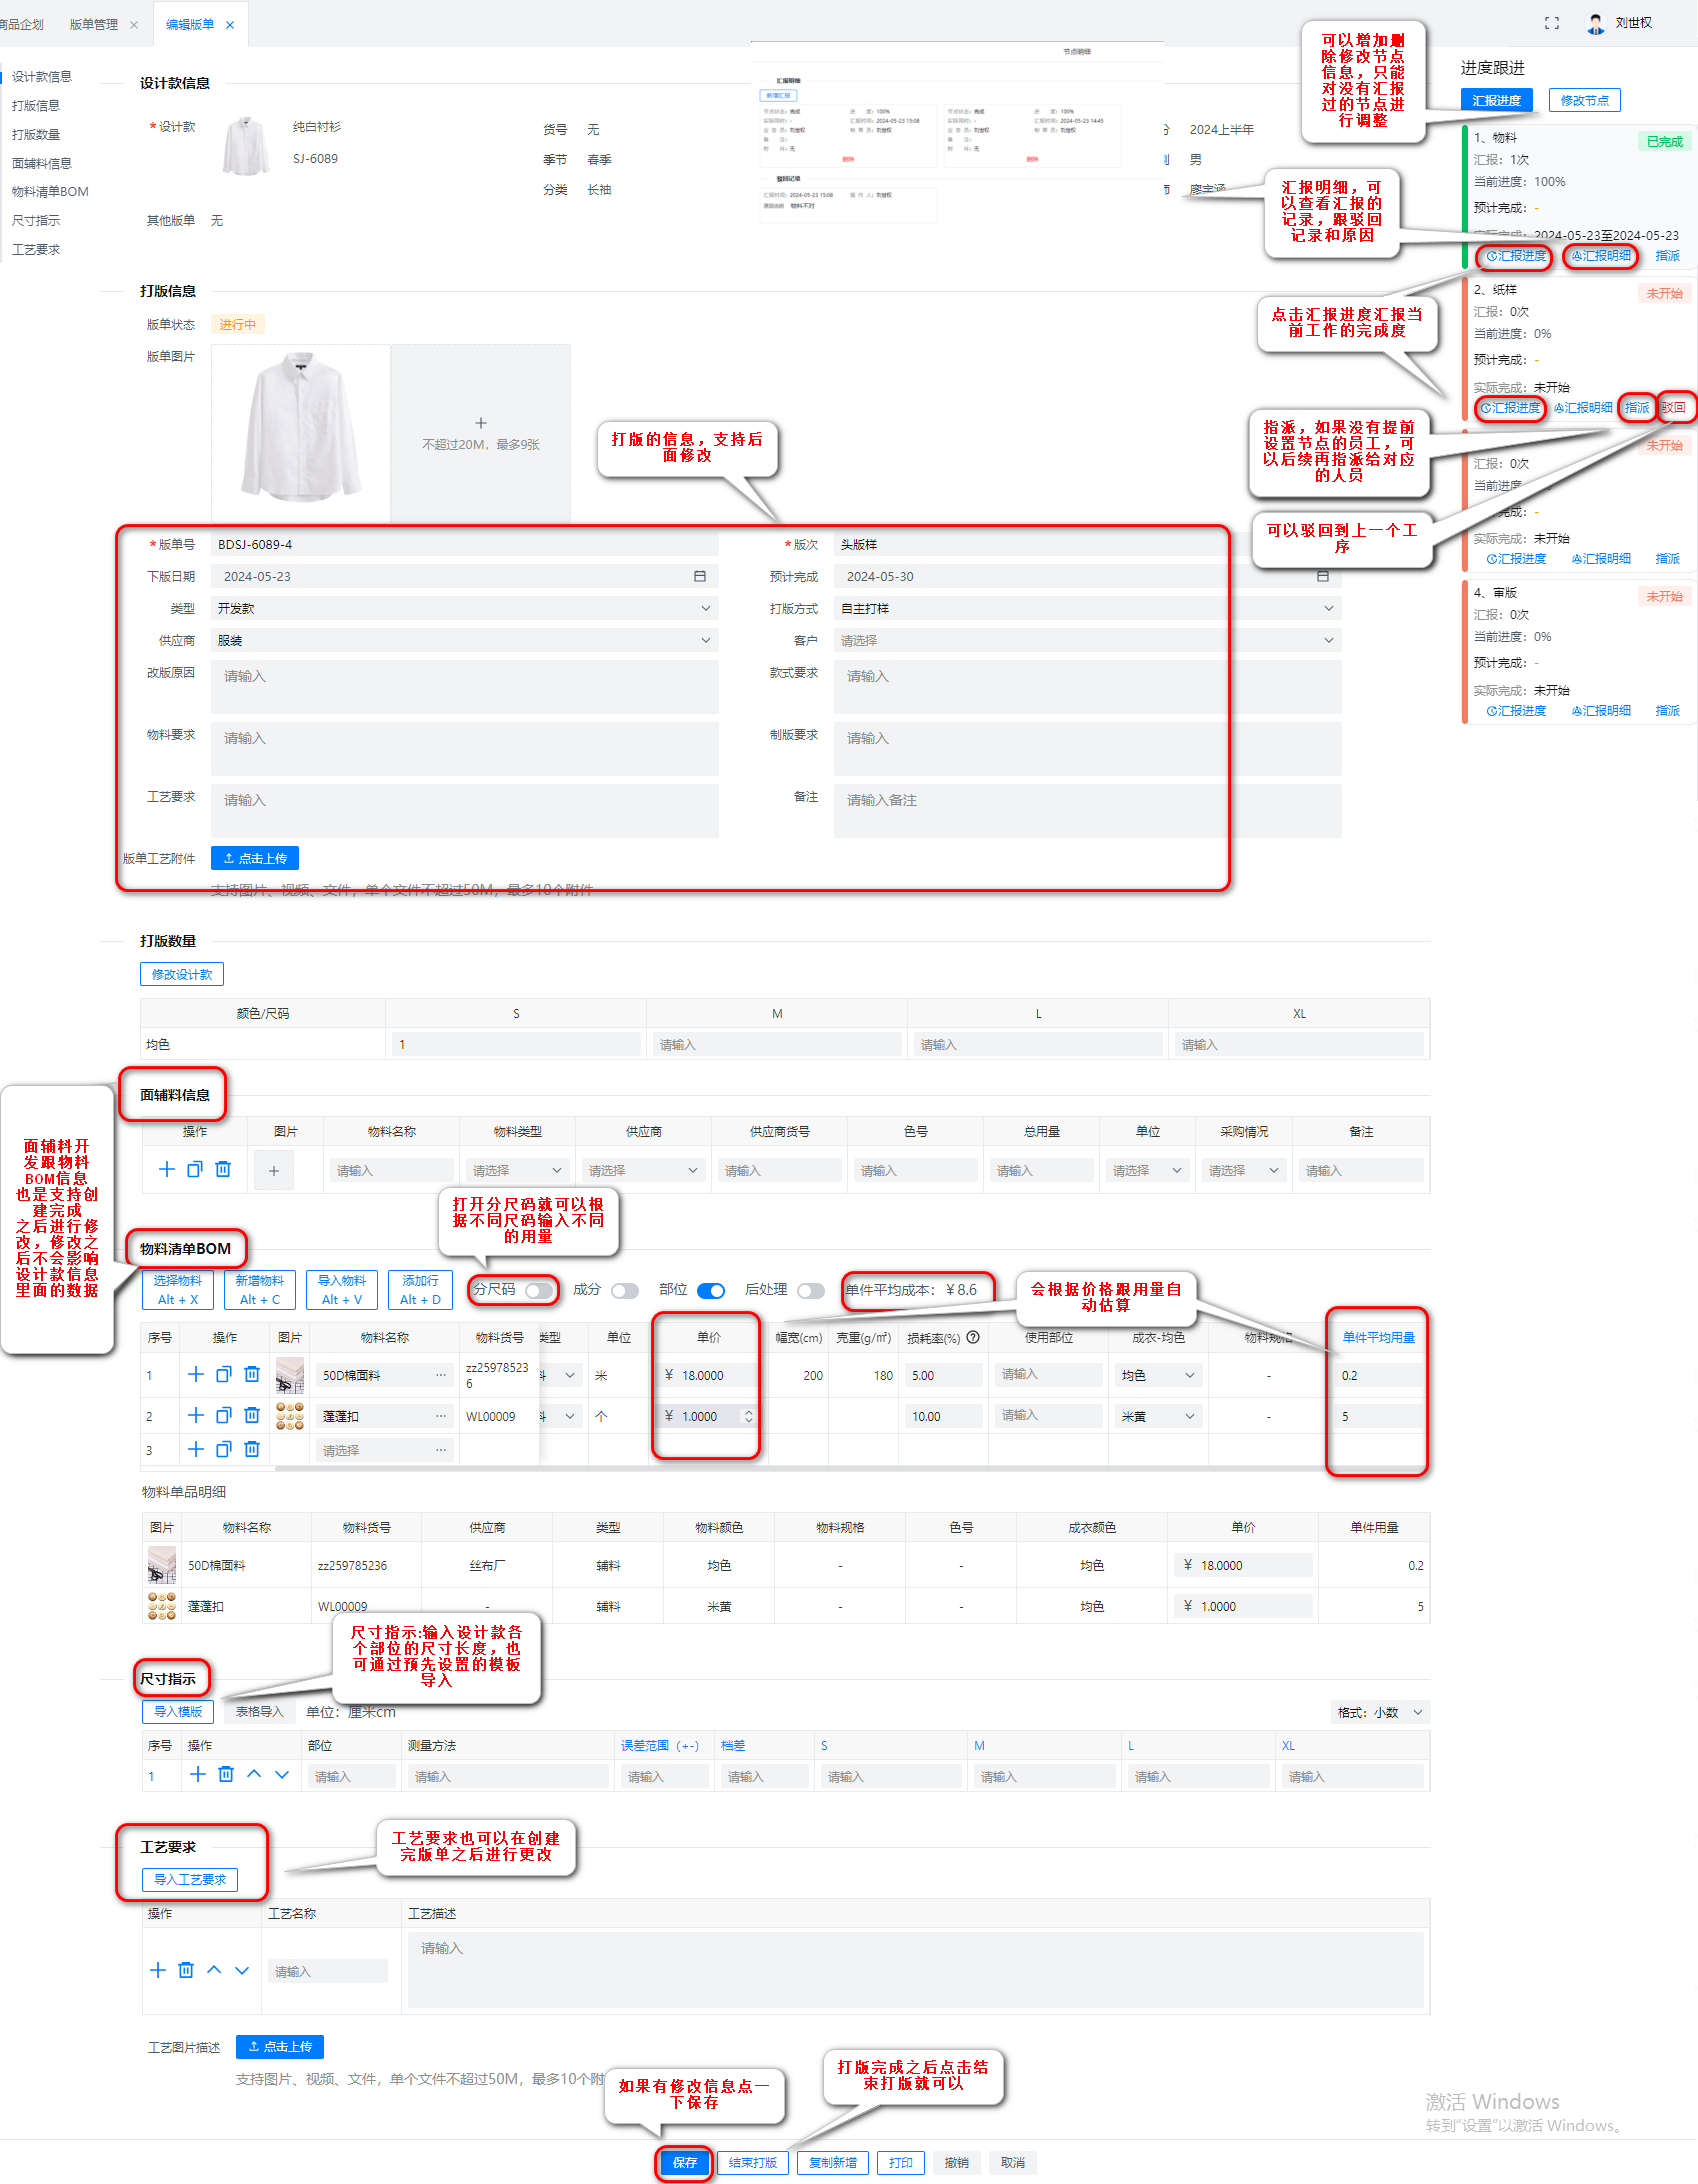Screen dimensions: 1698x2184
Task: Click add-row plus icon in 面辅料信息 table
Action: pyautogui.click(x=167, y=1169)
